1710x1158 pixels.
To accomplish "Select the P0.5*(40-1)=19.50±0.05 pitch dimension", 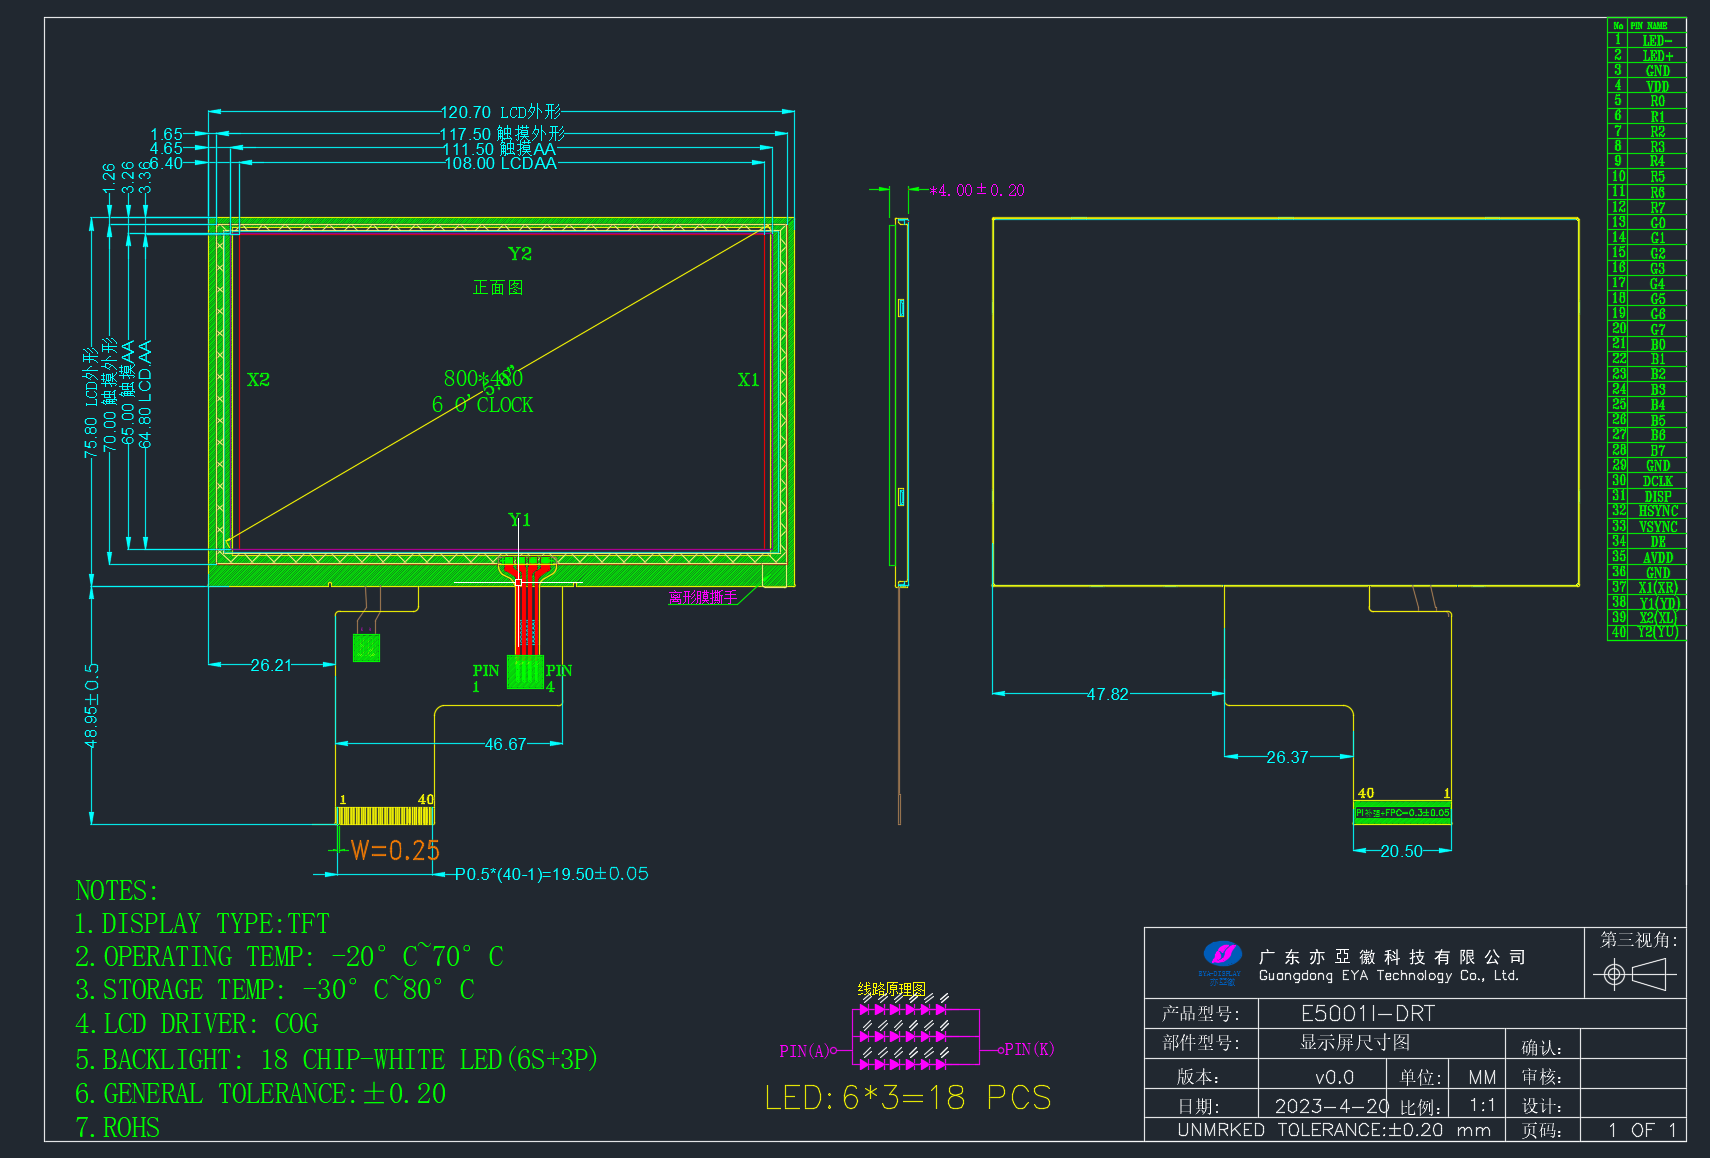I will 552,874.
